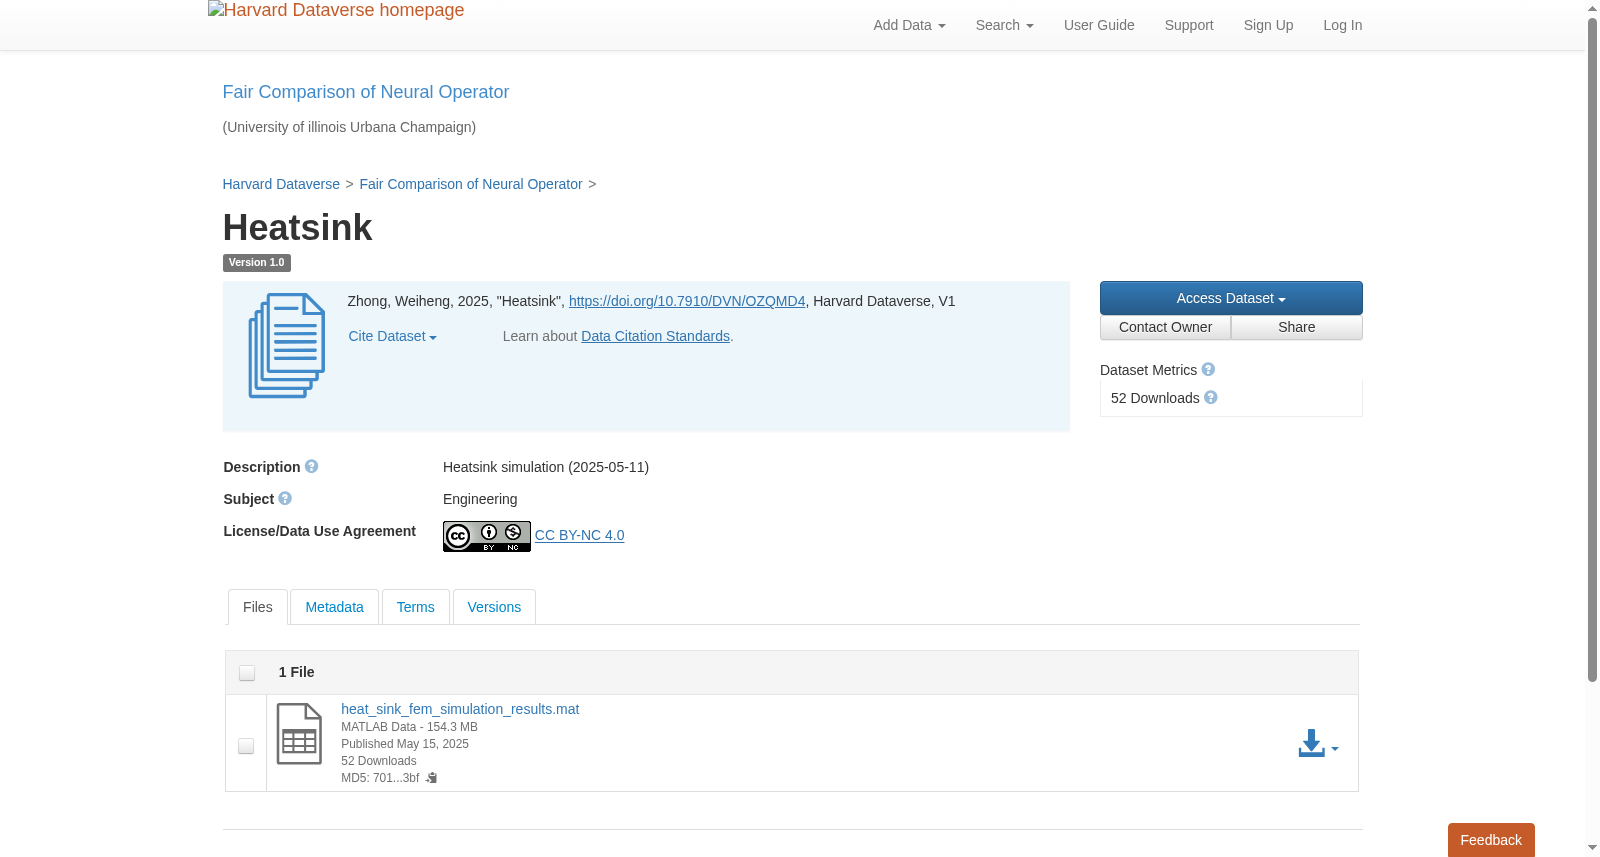Click the Contact Owner button
The height and width of the screenshot is (857, 1600).
point(1165,328)
